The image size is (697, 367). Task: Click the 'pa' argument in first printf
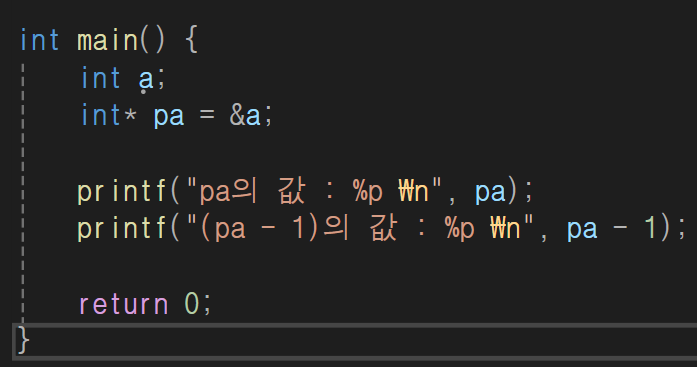click(x=490, y=192)
